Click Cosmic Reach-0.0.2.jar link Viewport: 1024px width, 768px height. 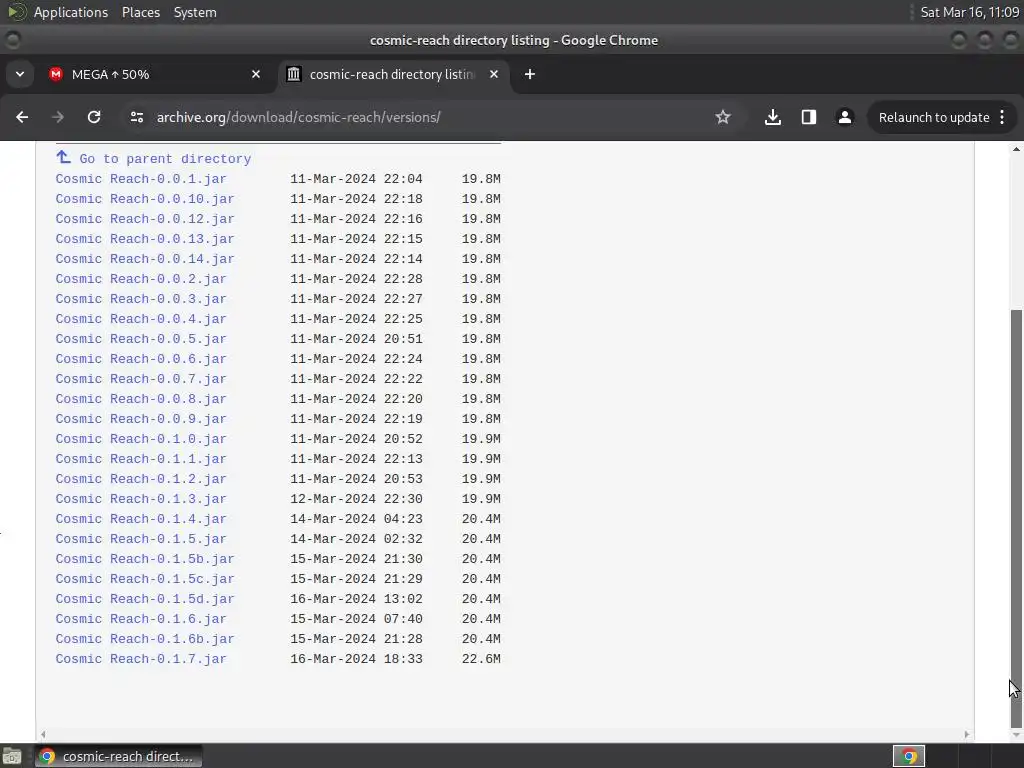pos(141,279)
